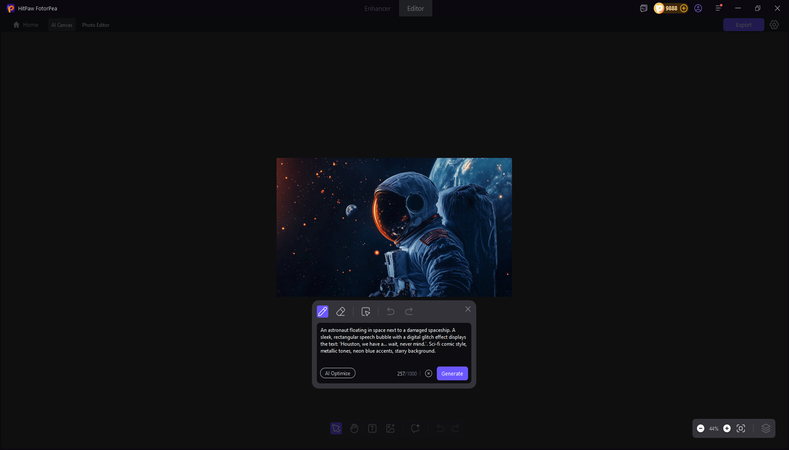Image resolution: width=789 pixels, height=450 pixels.
Task: Open the AI Canvas tab
Action: coord(62,25)
